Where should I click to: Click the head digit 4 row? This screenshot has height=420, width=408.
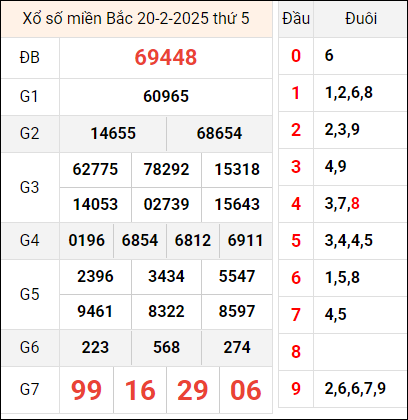point(342,204)
